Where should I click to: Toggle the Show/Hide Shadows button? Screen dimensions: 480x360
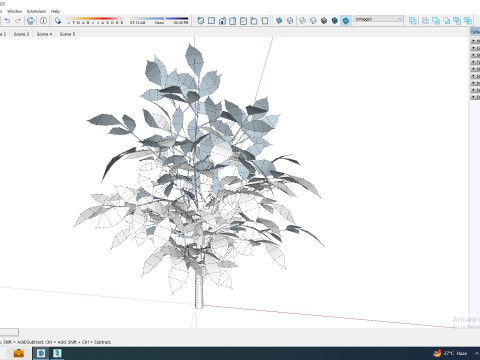pos(58,21)
